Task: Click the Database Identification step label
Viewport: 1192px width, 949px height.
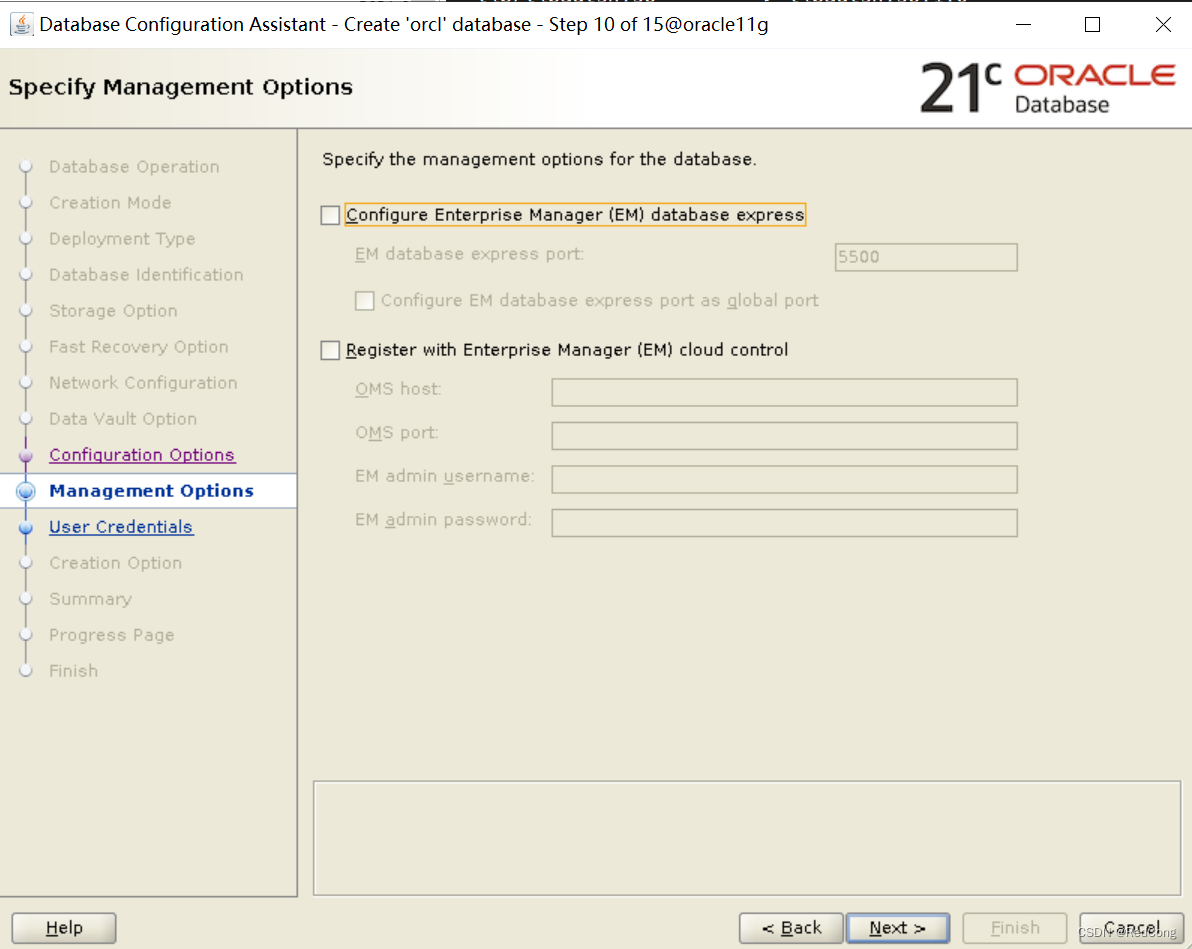Action: (x=146, y=275)
